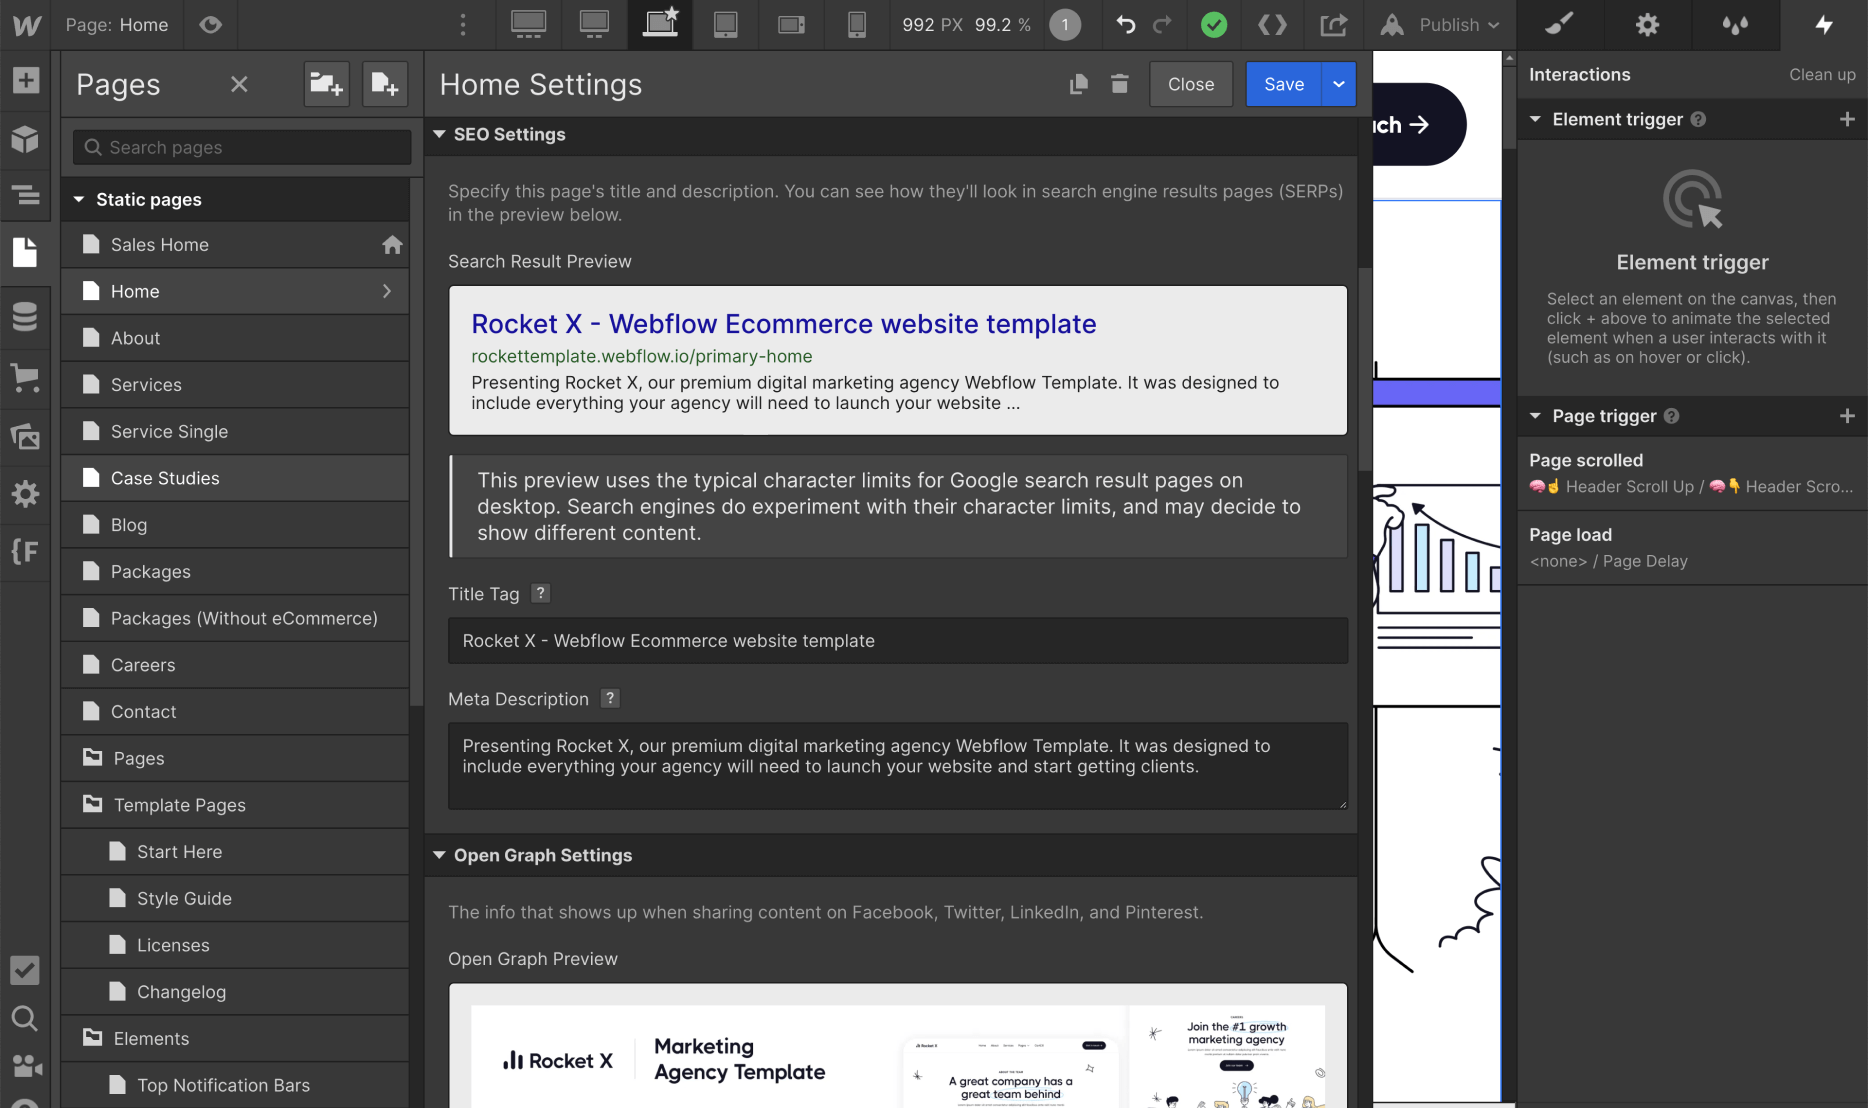Image resolution: width=1868 pixels, height=1108 pixels.
Task: Click the Save button
Action: 1284,84
